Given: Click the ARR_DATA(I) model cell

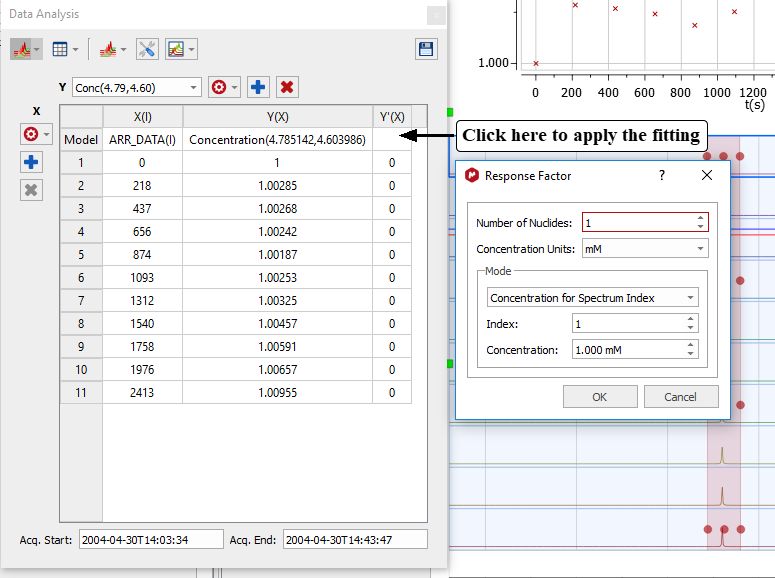Looking at the screenshot, I should pyautogui.click(x=142, y=140).
